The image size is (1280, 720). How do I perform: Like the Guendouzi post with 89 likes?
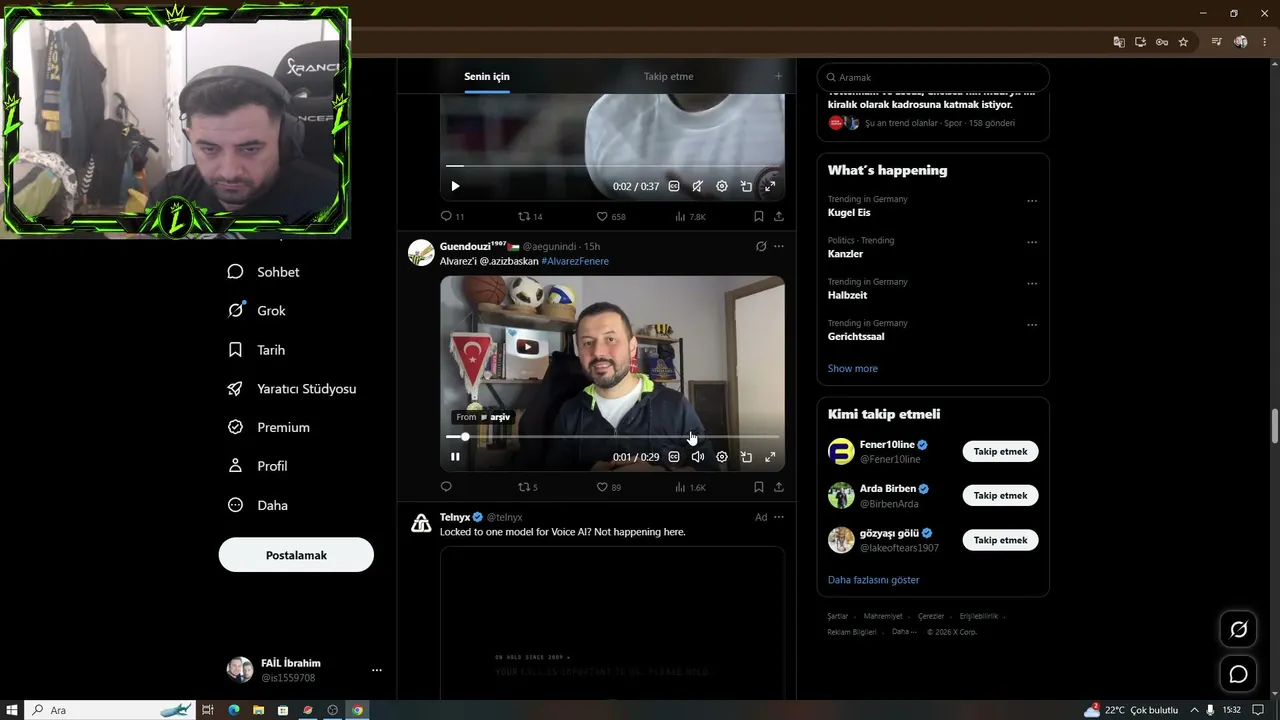(x=608, y=487)
